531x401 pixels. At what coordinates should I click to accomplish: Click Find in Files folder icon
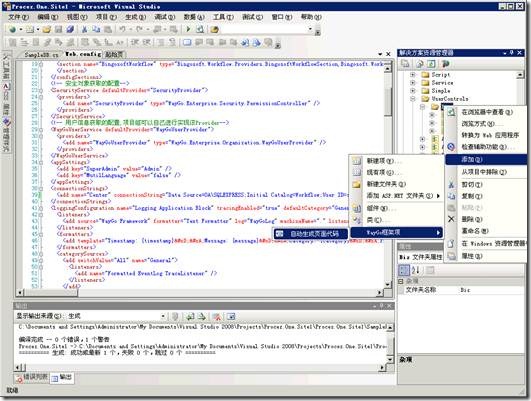point(214,30)
